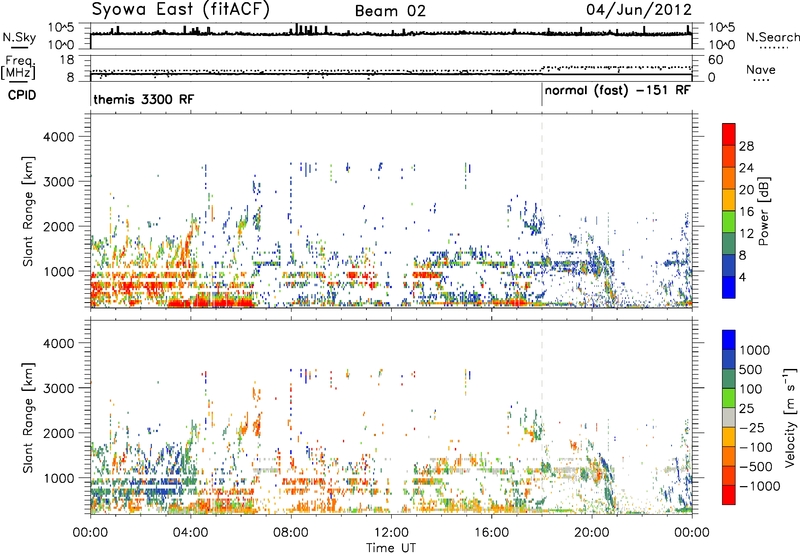Click the "CPID" row label
800x554 pixels.
[x=22, y=95]
